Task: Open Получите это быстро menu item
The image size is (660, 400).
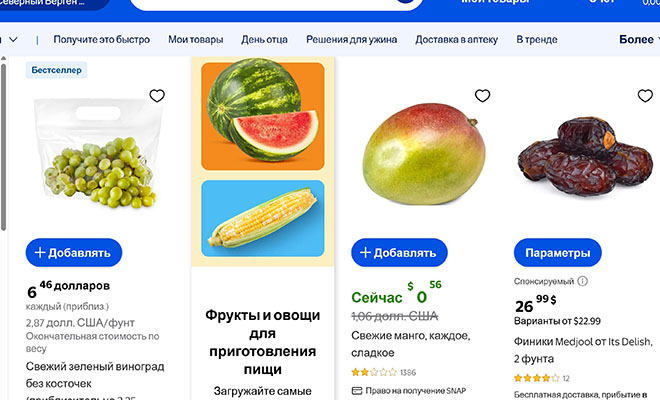Action: [101, 40]
